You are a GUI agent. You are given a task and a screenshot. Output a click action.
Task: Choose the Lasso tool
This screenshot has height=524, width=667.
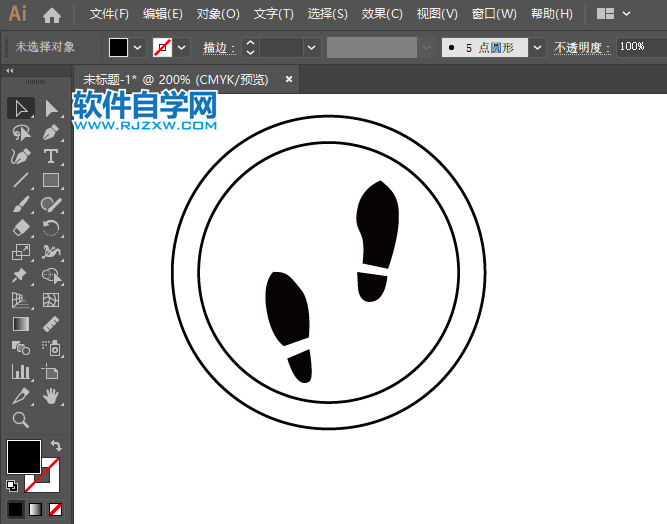click(x=20, y=133)
